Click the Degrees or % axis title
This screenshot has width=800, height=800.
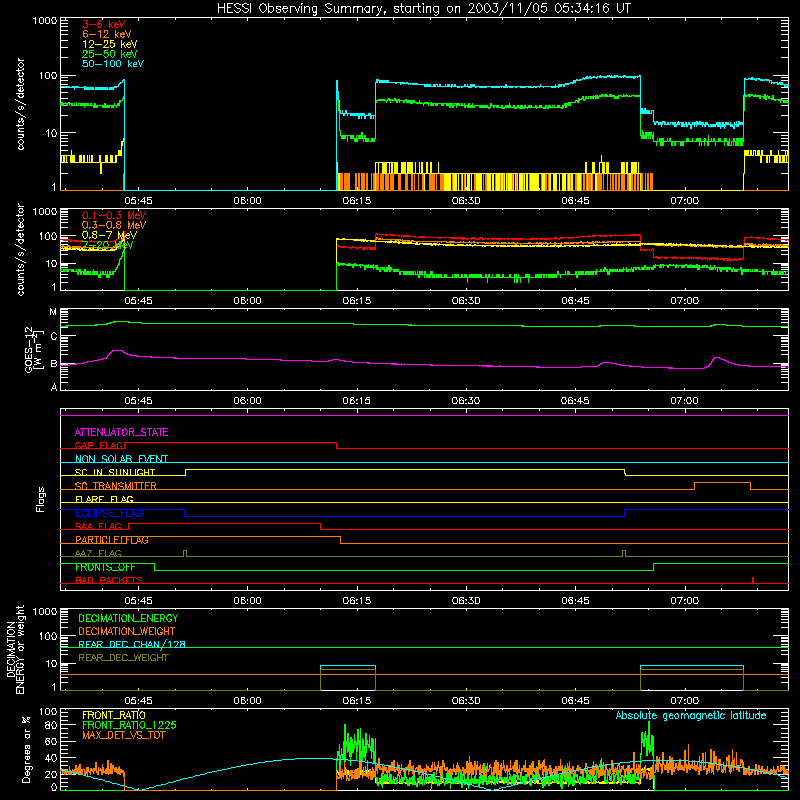tap(26, 749)
